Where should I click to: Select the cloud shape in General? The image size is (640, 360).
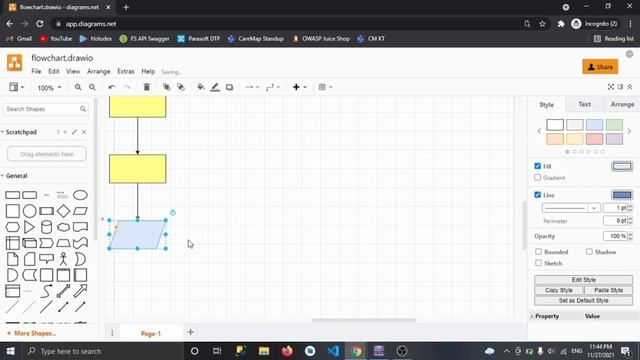tap(63, 227)
